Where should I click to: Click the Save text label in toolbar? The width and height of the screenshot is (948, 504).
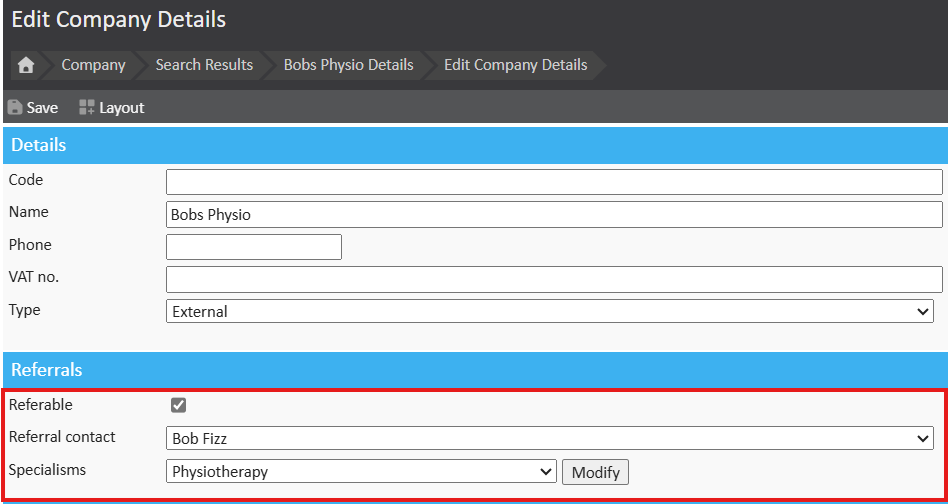click(x=42, y=107)
